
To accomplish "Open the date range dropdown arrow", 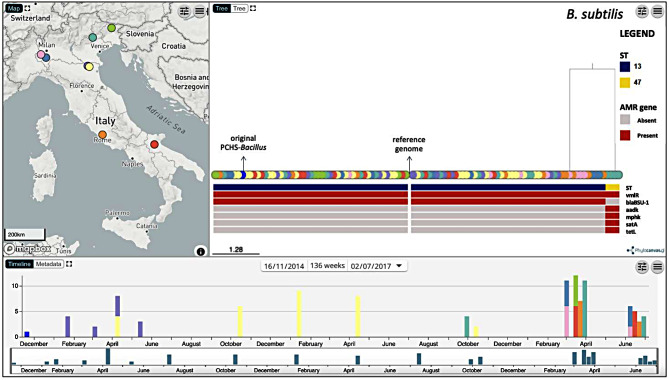I will [x=399, y=266].
